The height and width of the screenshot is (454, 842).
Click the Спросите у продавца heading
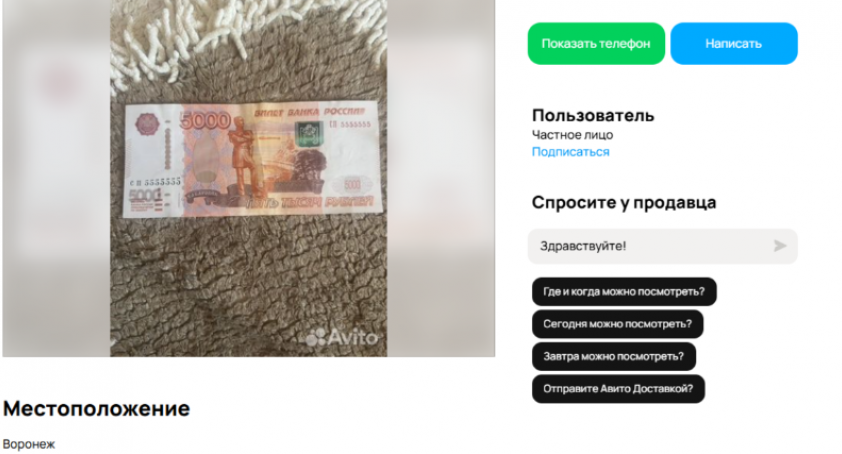click(624, 203)
